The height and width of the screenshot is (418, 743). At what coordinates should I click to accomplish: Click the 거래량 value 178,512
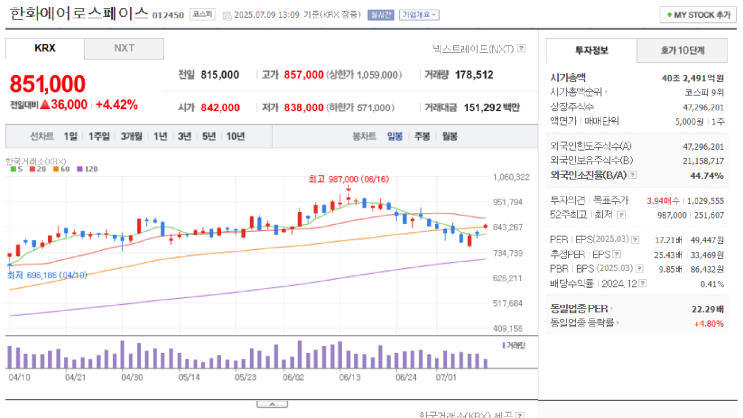click(x=474, y=75)
